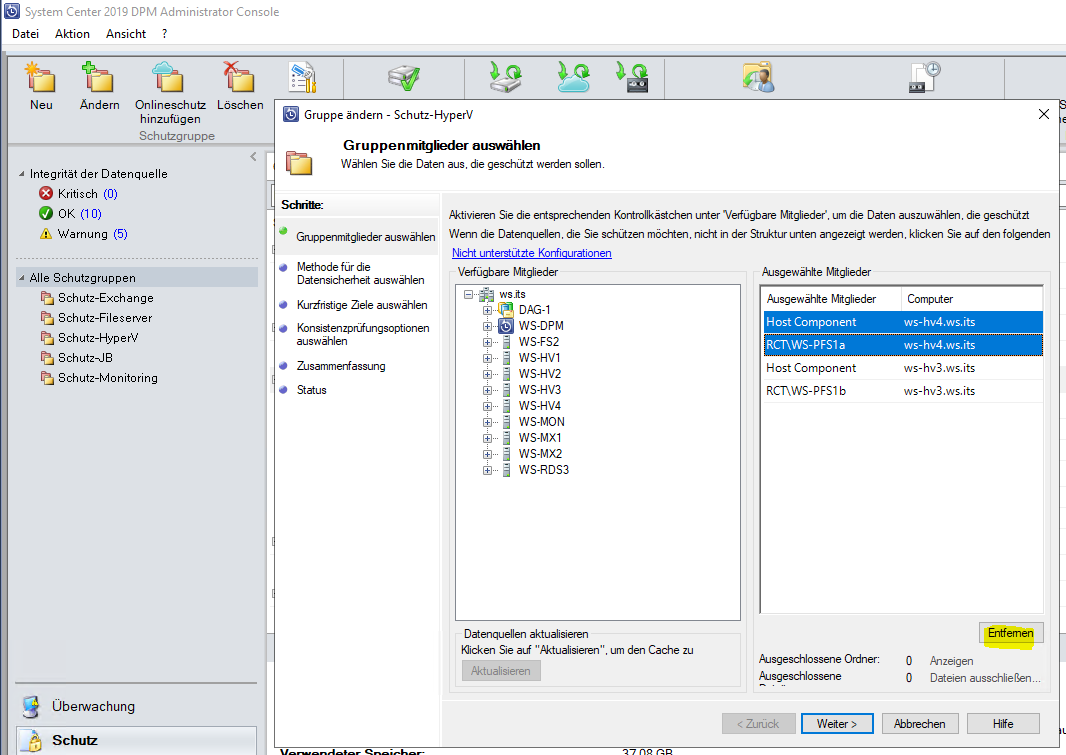Image resolution: width=1066 pixels, height=755 pixels.
Task: Click the tape with clock toolbar icon
Action: pos(925,77)
